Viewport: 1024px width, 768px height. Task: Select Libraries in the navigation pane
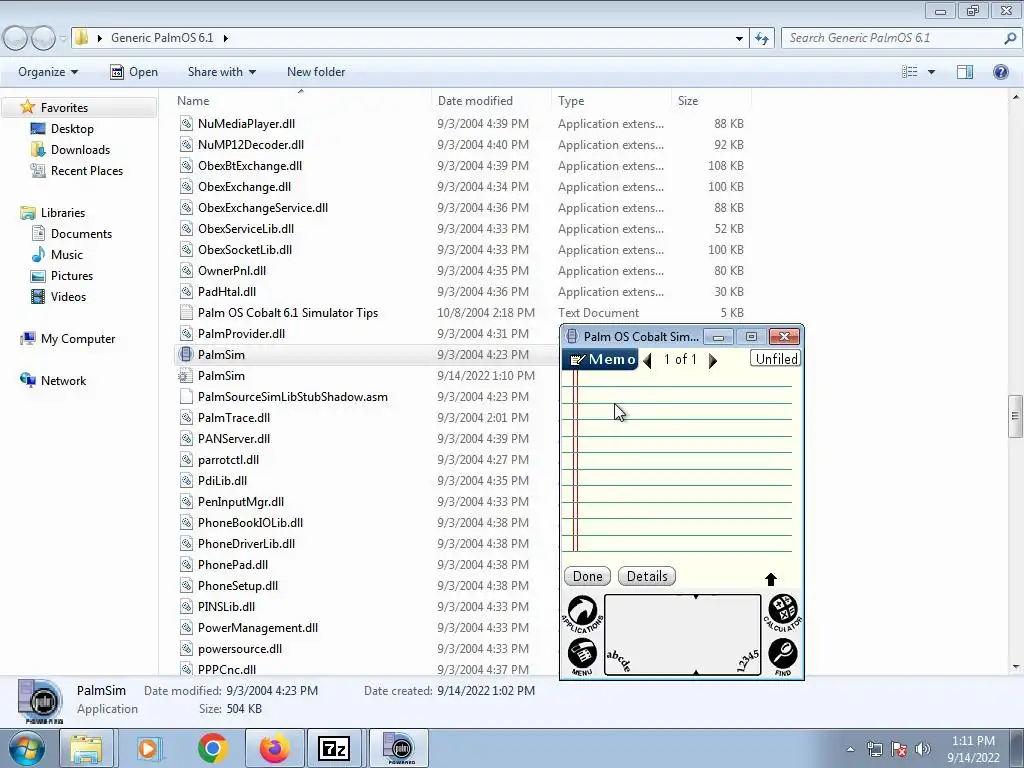(63, 213)
